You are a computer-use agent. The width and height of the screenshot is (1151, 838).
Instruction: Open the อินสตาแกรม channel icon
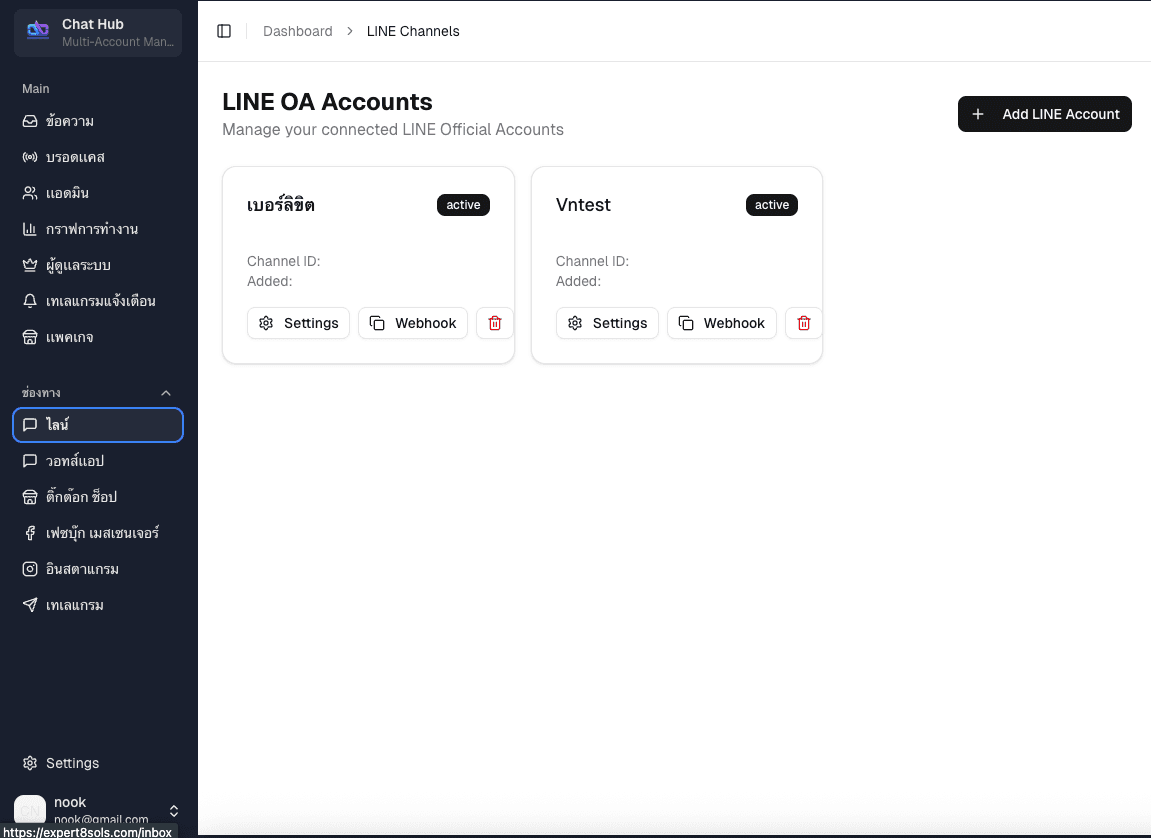[30, 568]
